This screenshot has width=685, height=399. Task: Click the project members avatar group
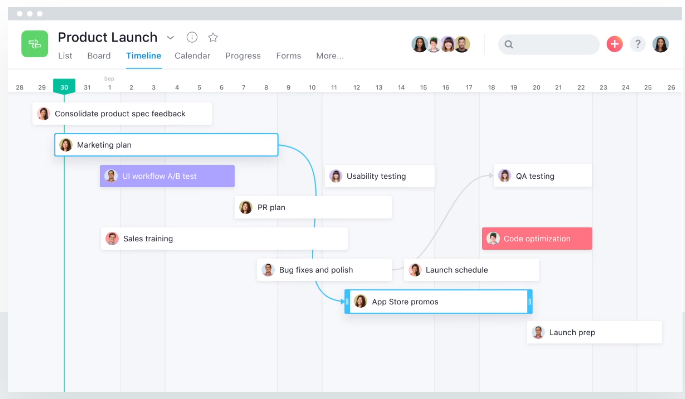click(440, 44)
